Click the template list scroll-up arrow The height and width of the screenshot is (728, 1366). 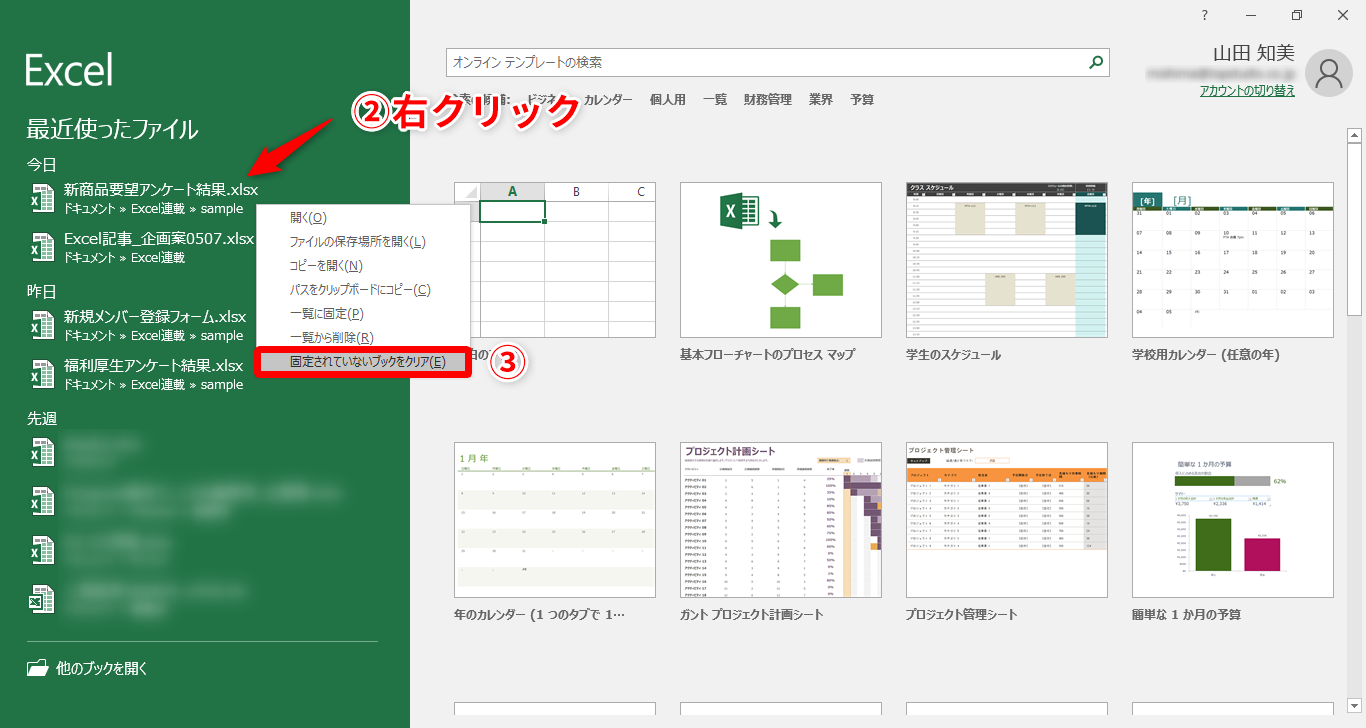pyautogui.click(x=1354, y=135)
